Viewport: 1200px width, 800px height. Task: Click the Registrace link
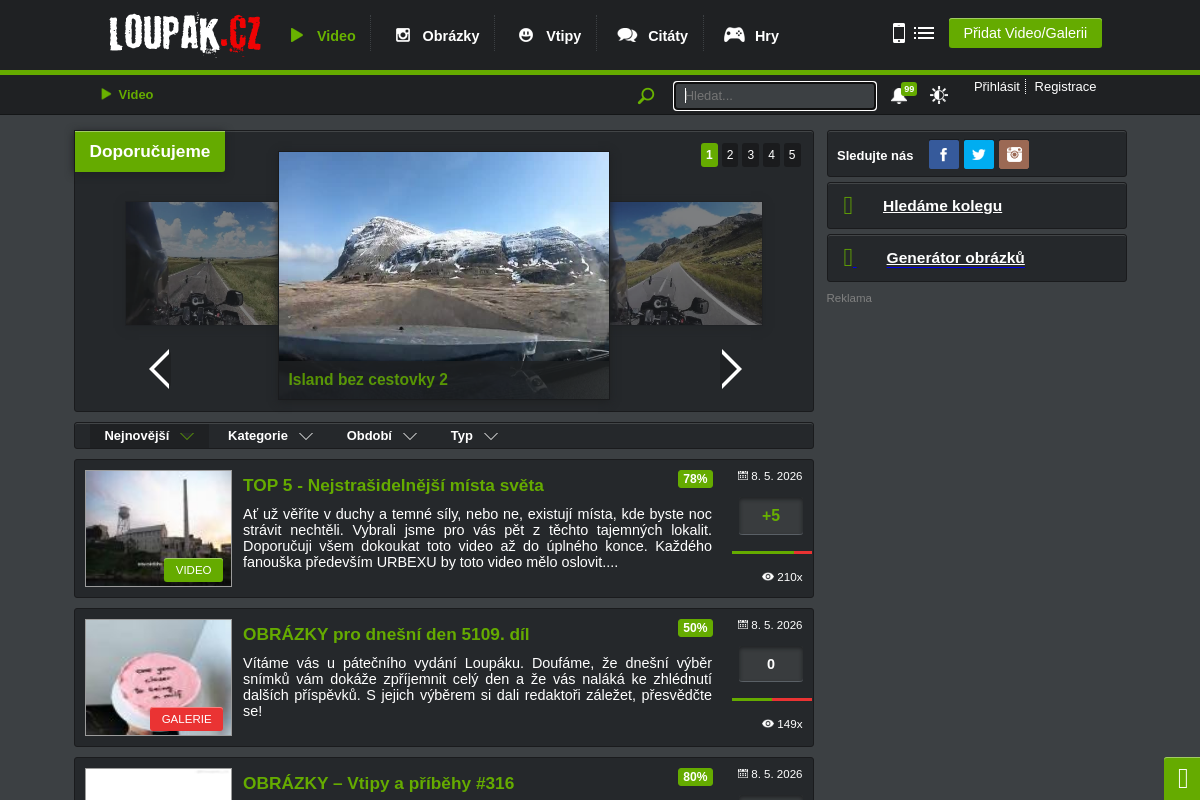coord(1065,87)
